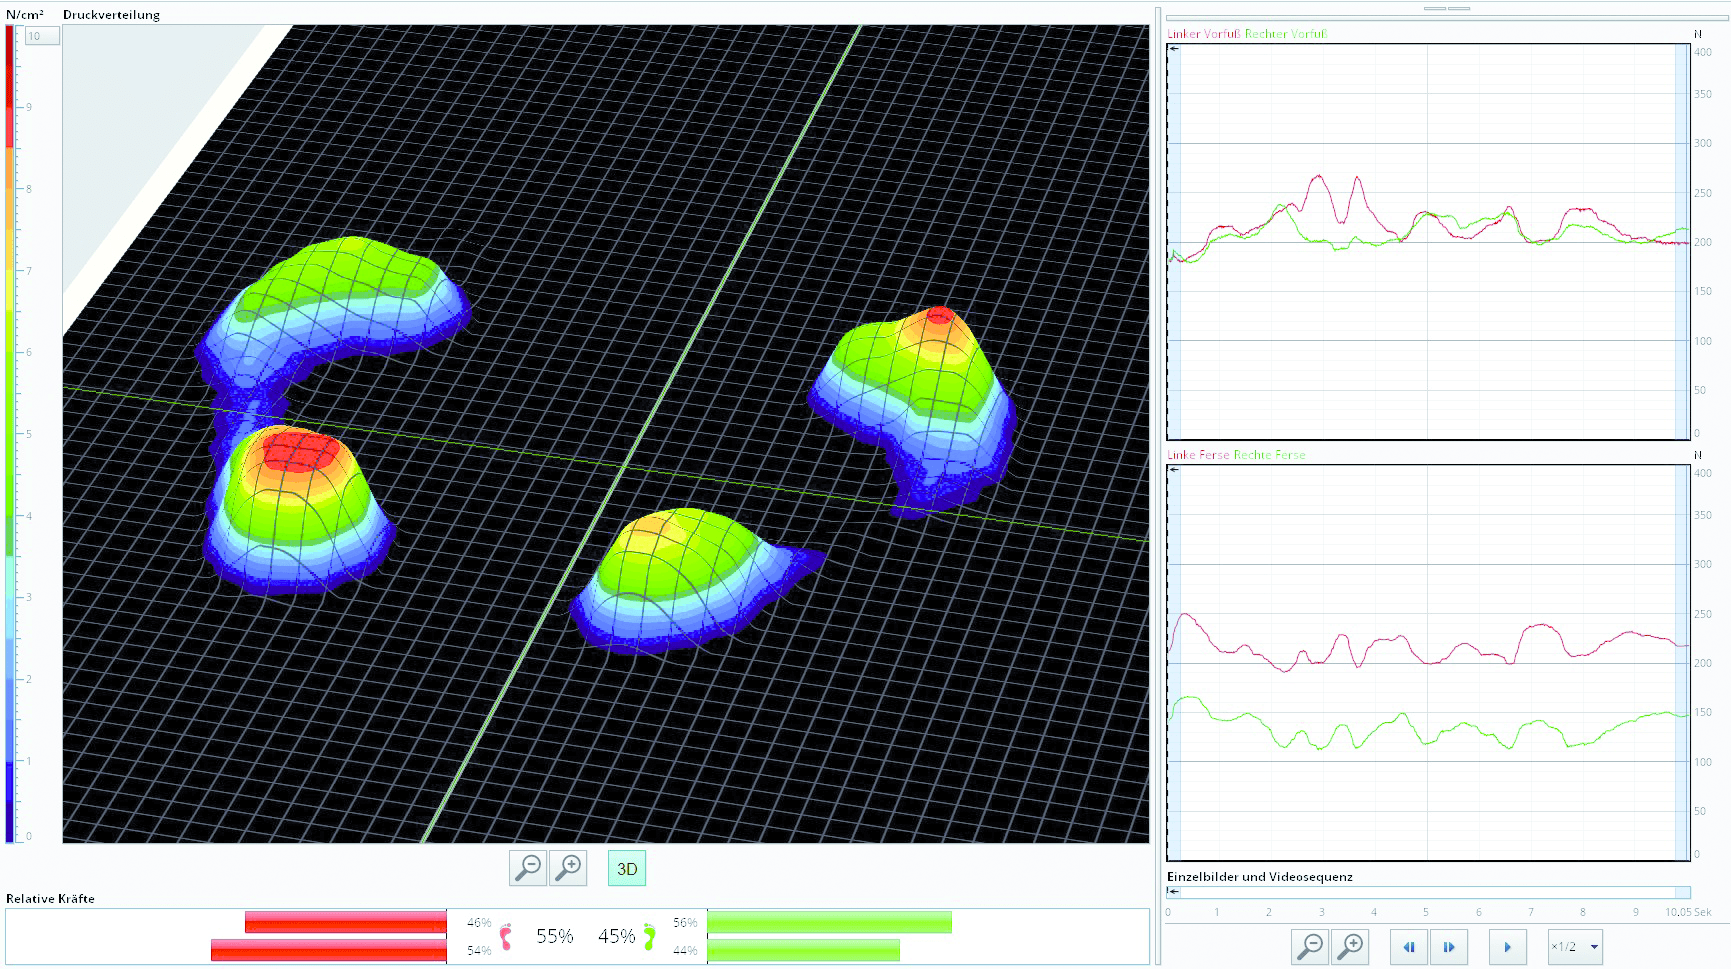Click the left foot icon in Relative Kräfte
This screenshot has width=1731, height=969.
(506, 936)
